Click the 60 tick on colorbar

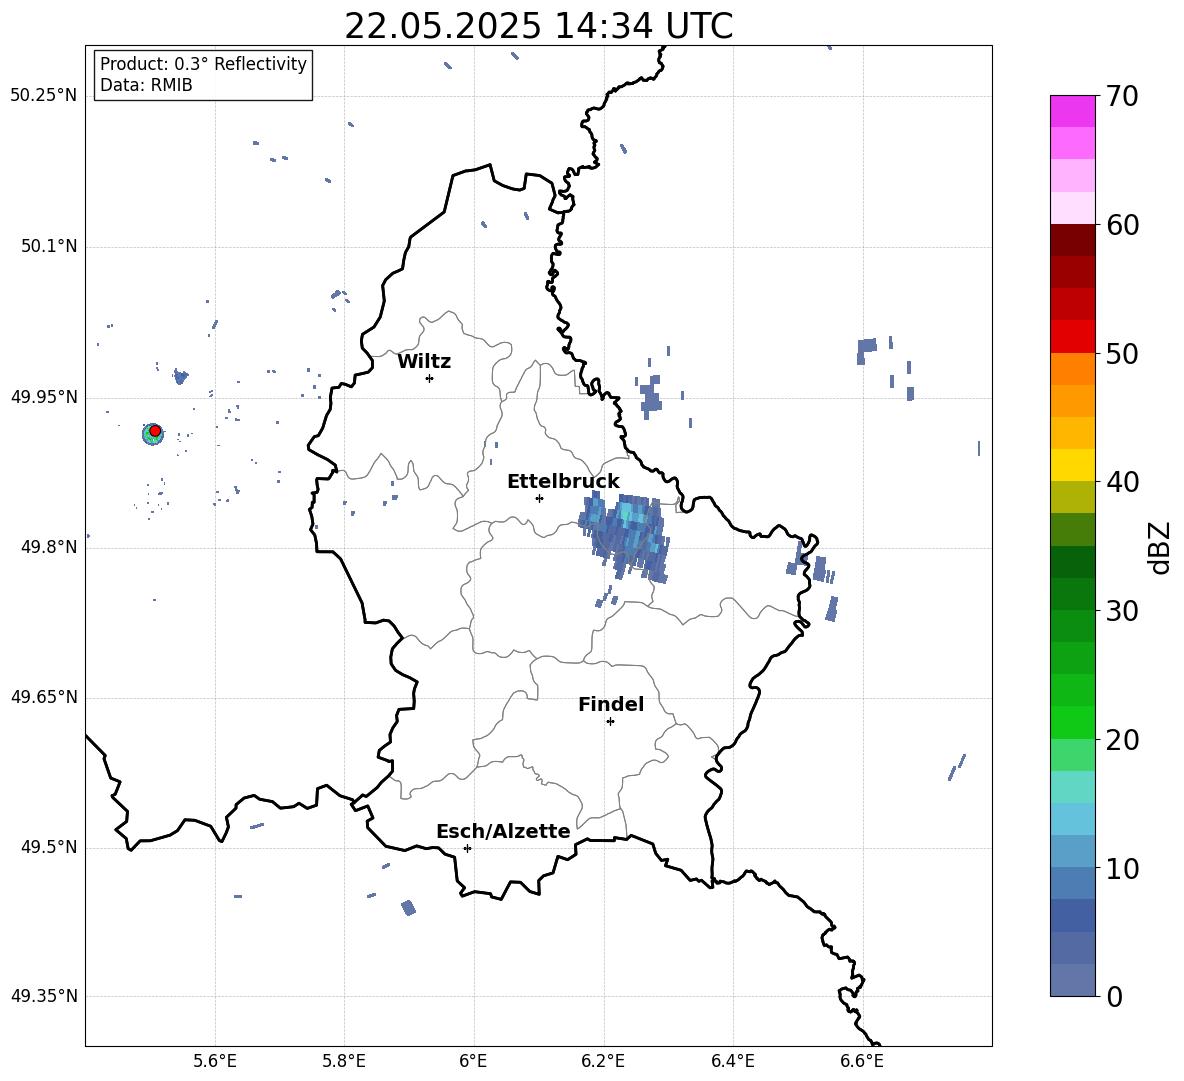1122,225
